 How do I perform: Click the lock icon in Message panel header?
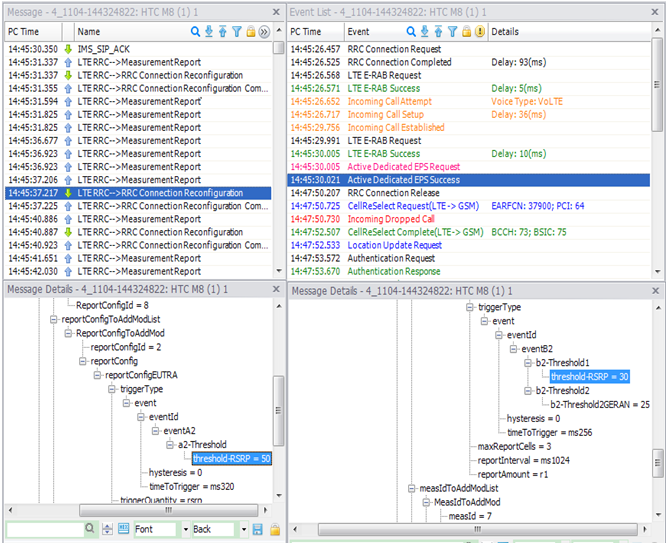[x=251, y=32]
